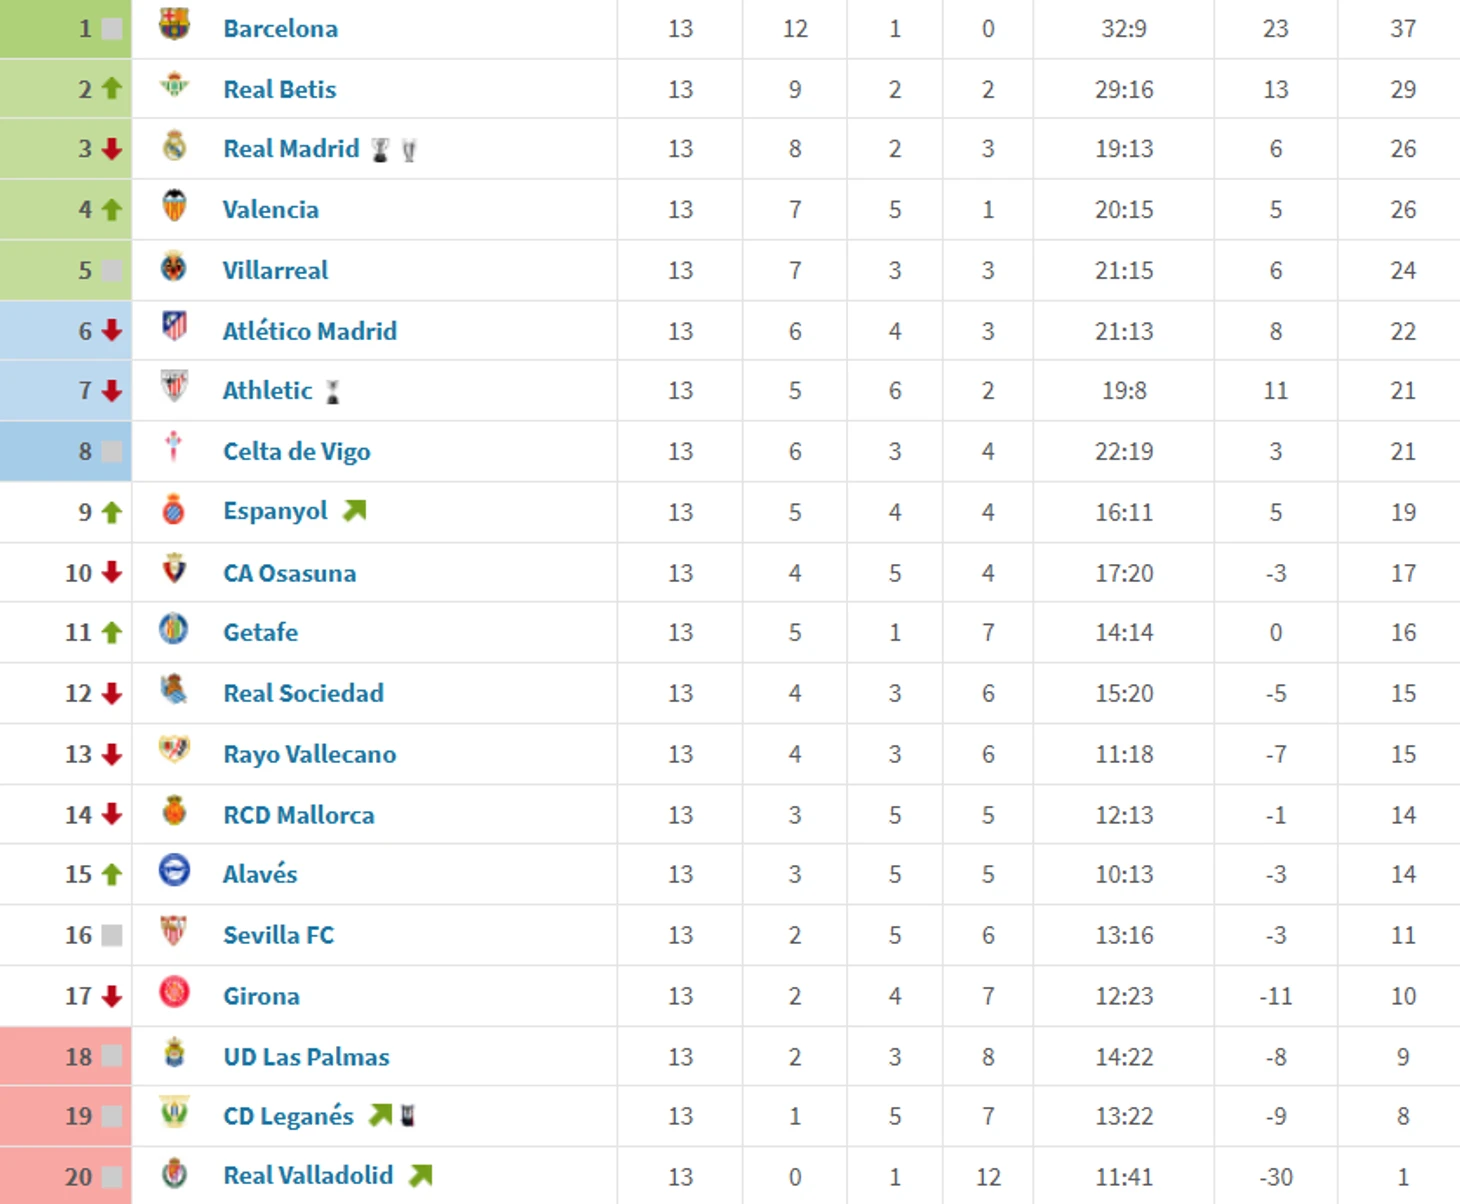The width and height of the screenshot is (1460, 1204).
Task: Follow the Real Sociedad link
Action: pos(303,693)
